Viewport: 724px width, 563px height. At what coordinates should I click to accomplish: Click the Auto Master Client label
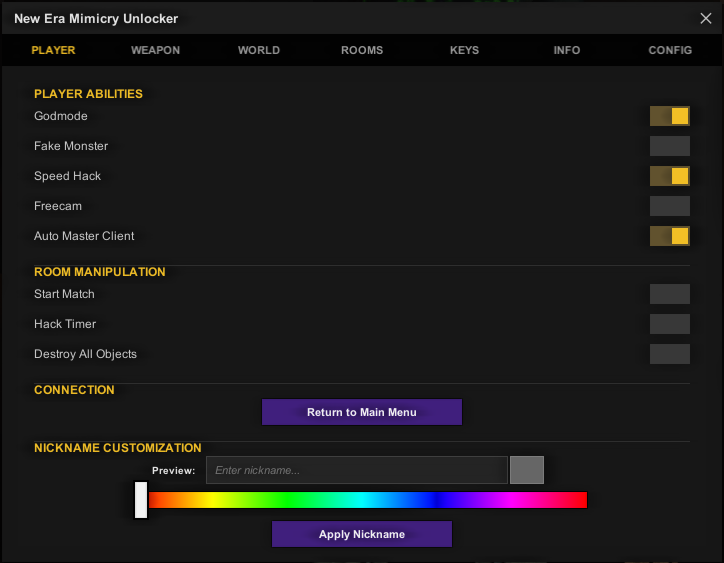[84, 236]
